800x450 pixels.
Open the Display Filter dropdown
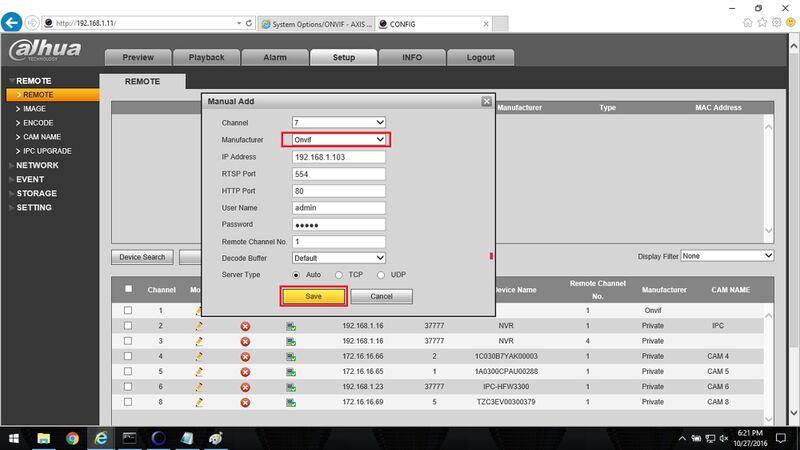click(727, 256)
